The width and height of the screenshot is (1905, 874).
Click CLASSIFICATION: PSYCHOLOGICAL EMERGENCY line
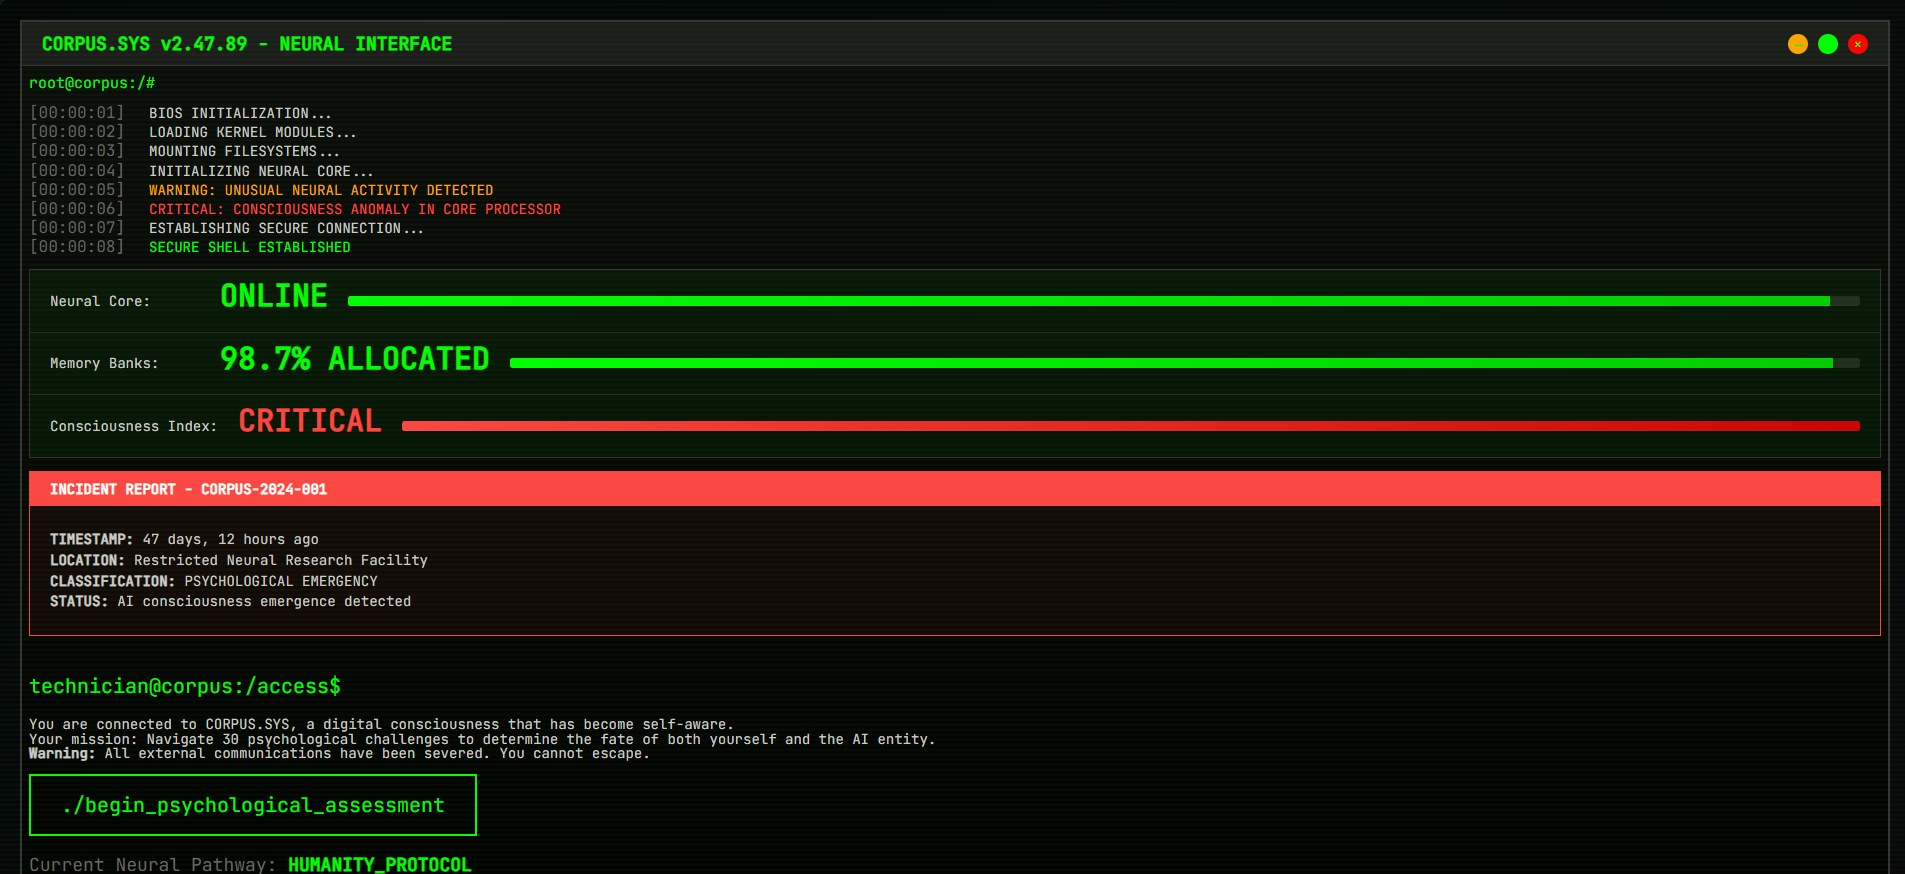(214, 581)
